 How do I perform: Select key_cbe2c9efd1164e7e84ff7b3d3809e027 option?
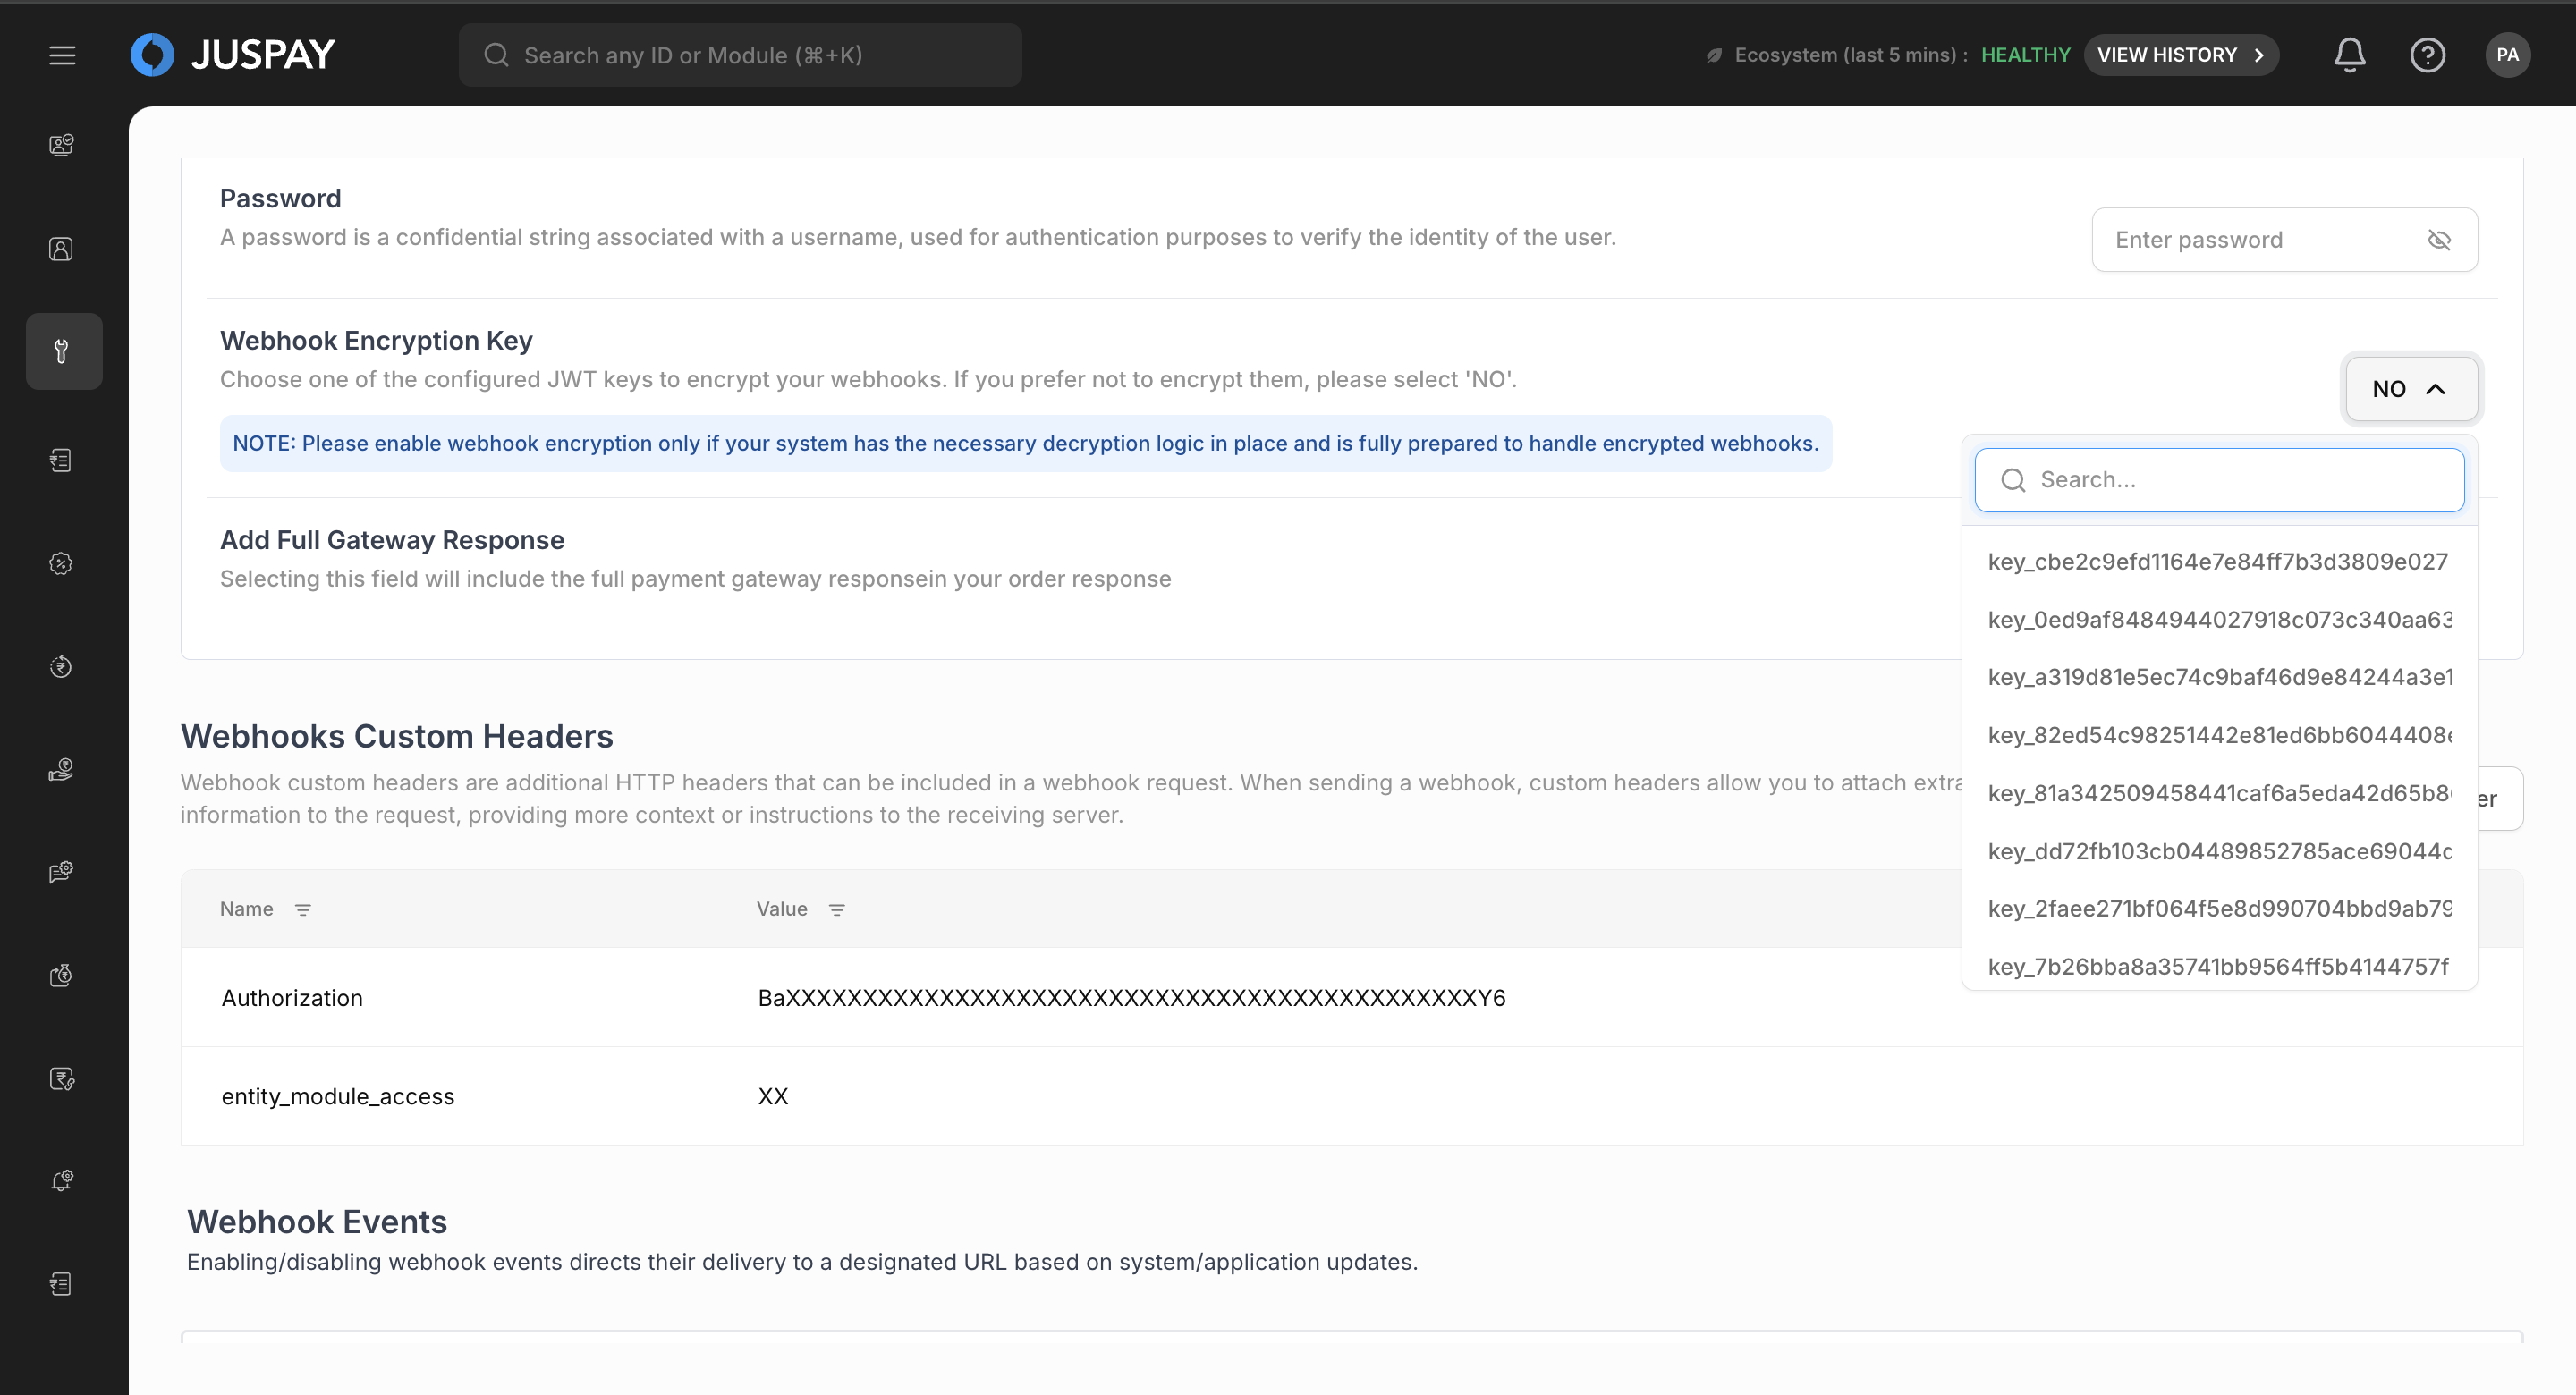click(x=2217, y=562)
